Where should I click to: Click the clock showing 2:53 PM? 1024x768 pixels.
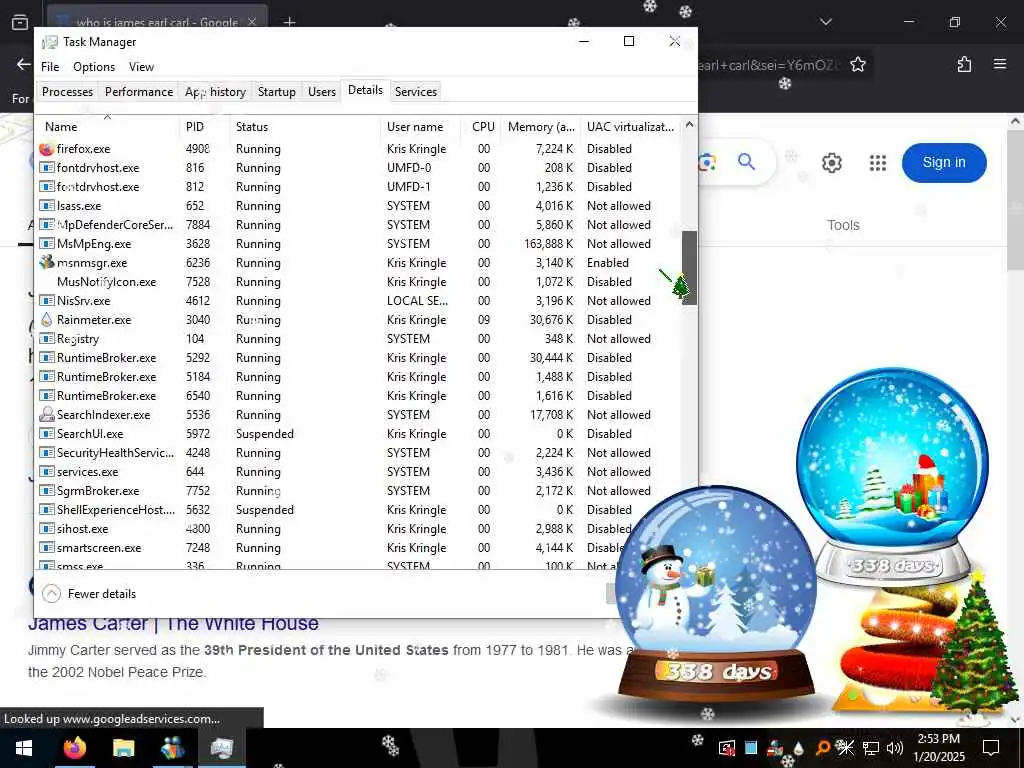click(938, 739)
